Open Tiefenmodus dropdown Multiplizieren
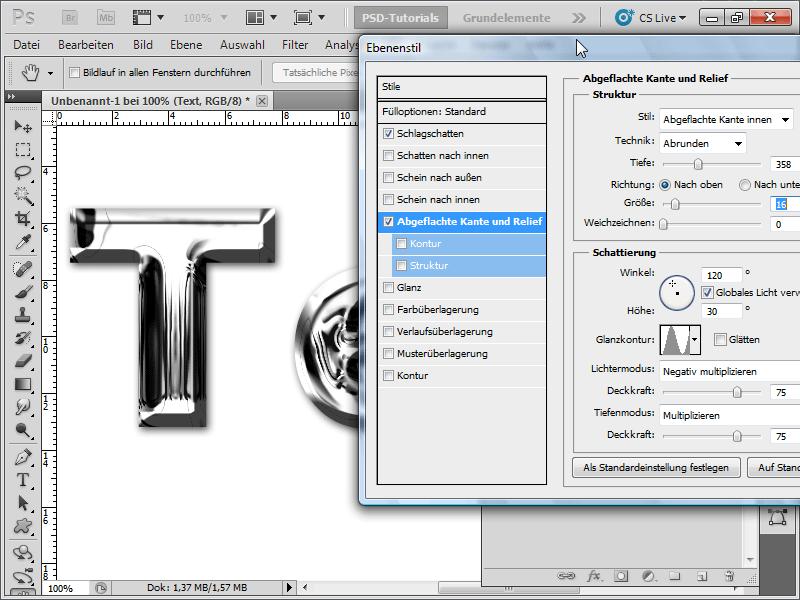Viewport: 800px width, 600px height. (730, 415)
